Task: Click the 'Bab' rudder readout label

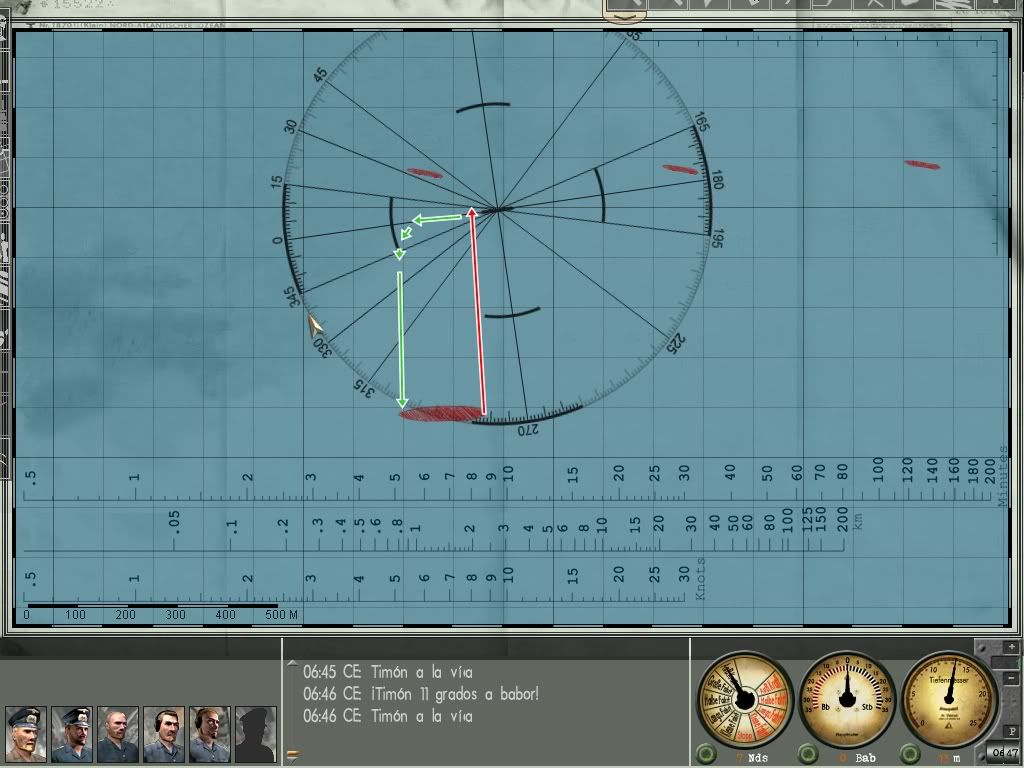Action: click(x=865, y=758)
